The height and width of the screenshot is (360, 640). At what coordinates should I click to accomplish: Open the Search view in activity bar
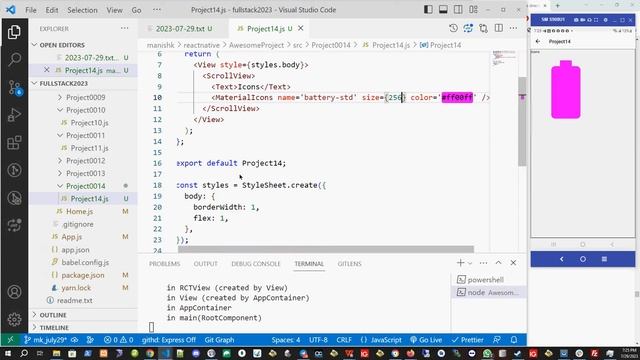pos(14,60)
